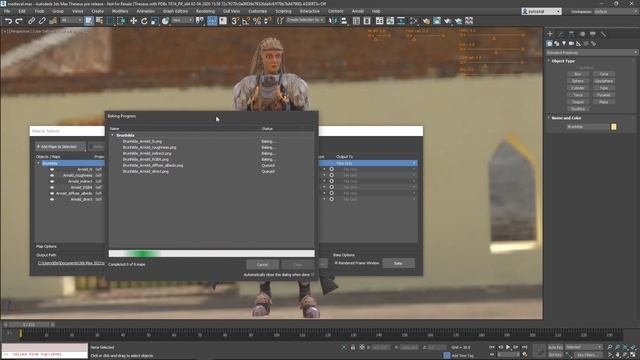Activate the Select and Rotate tool
This screenshot has width=640, height=360.
coord(144,20)
